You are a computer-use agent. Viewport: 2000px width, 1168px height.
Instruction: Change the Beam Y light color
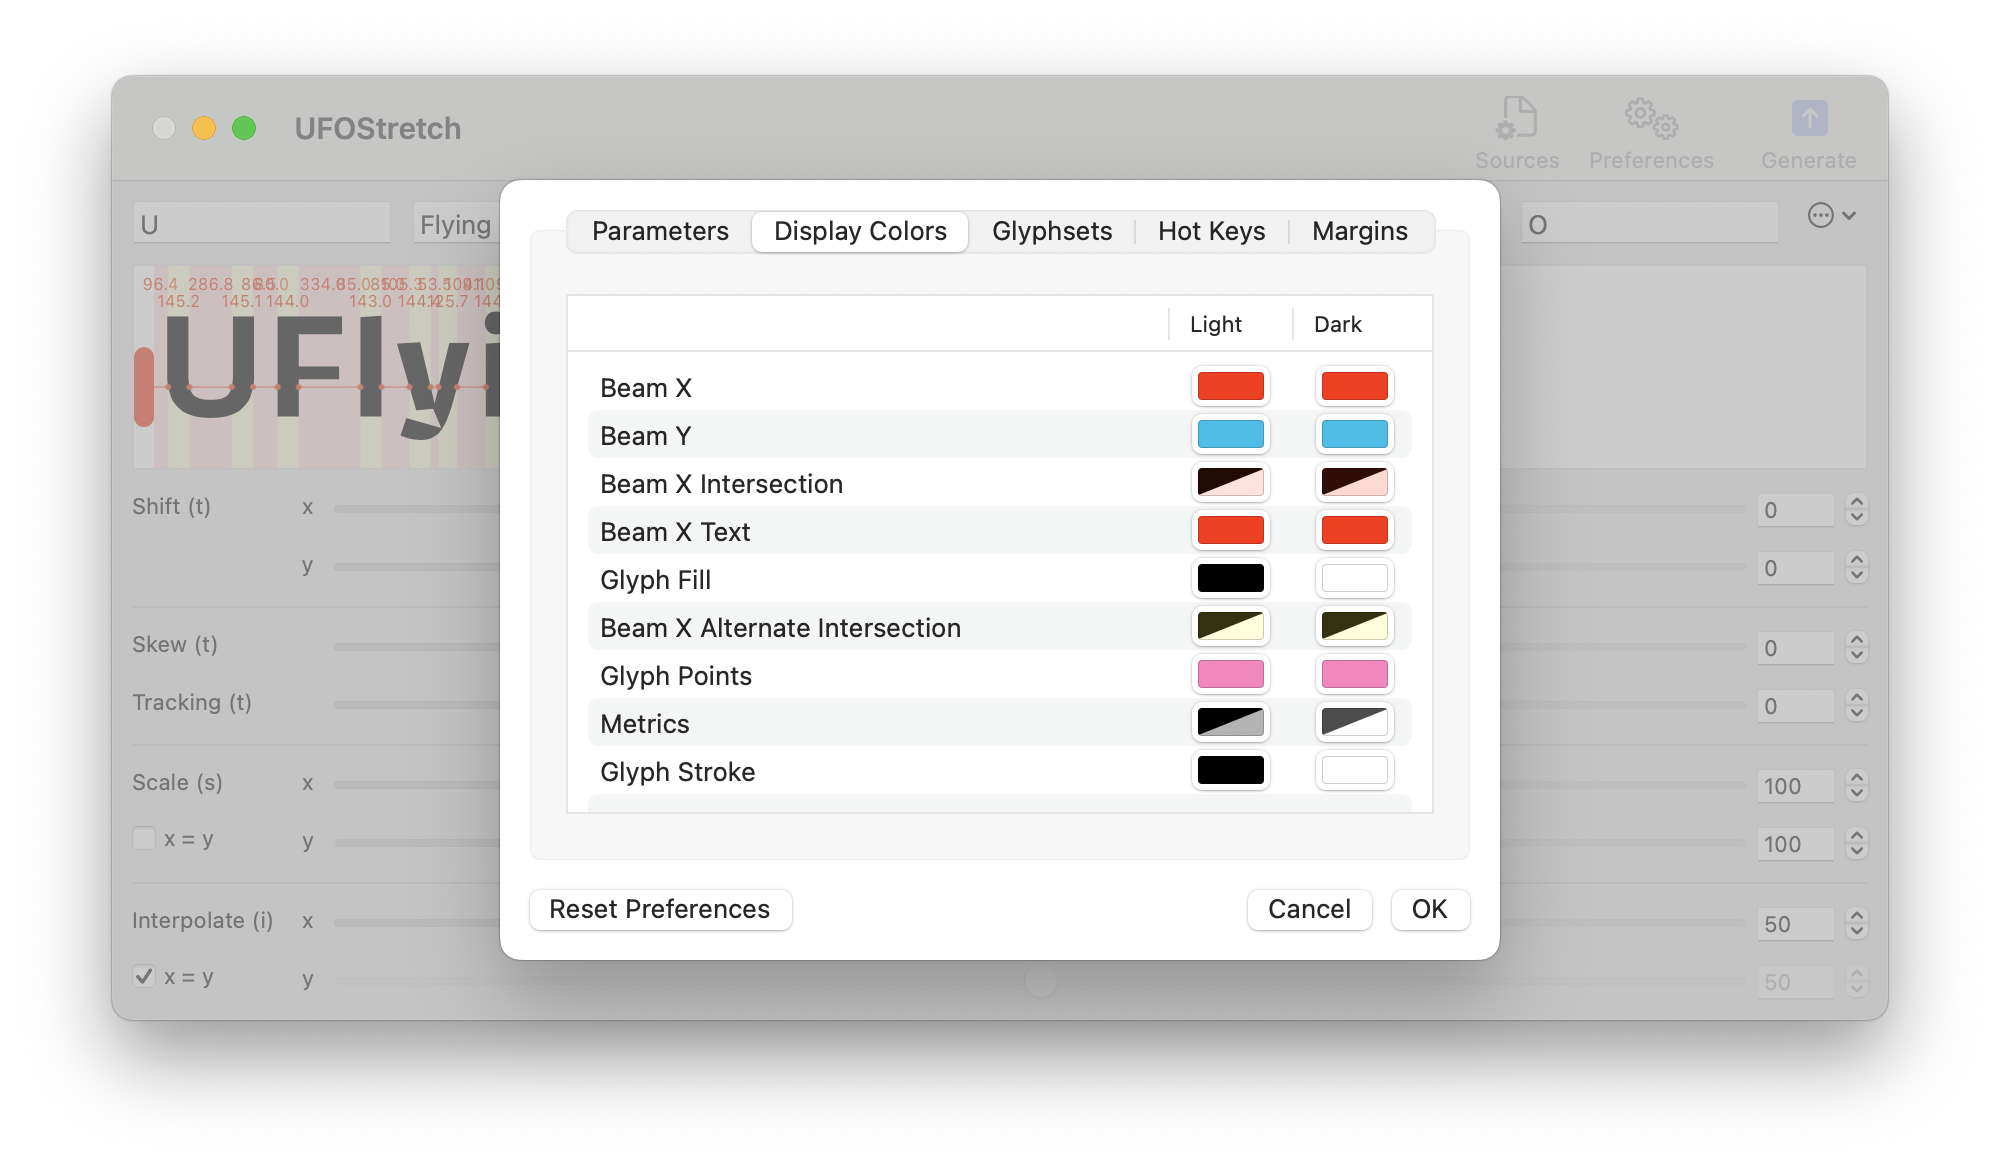pyautogui.click(x=1231, y=434)
